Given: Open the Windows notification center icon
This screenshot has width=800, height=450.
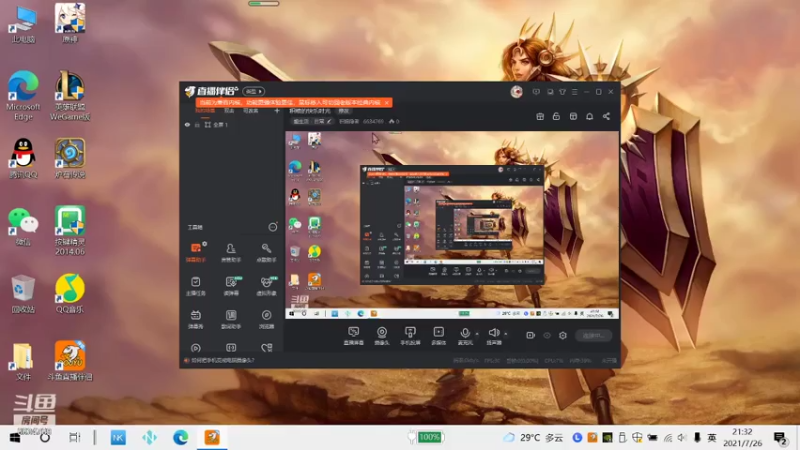Looking at the screenshot, I should point(780,438).
